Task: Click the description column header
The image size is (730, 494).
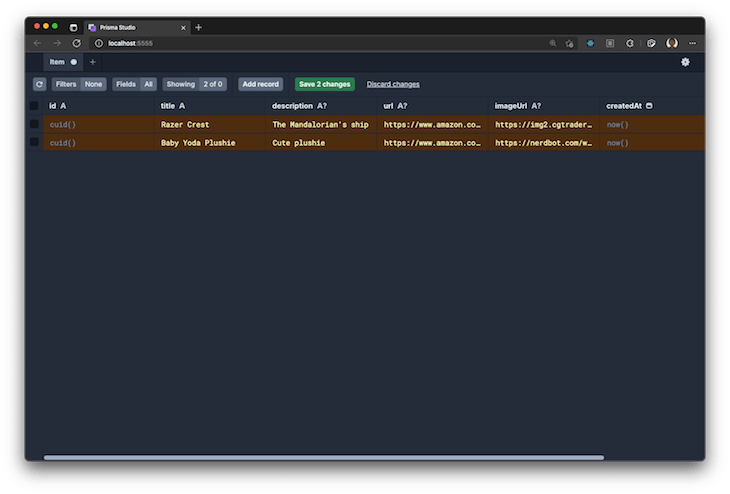Action: point(321,106)
